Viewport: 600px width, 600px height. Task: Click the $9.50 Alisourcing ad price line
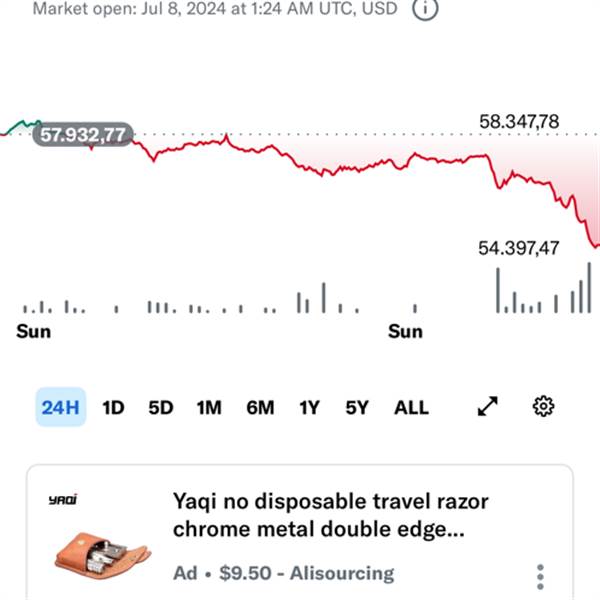click(x=284, y=573)
